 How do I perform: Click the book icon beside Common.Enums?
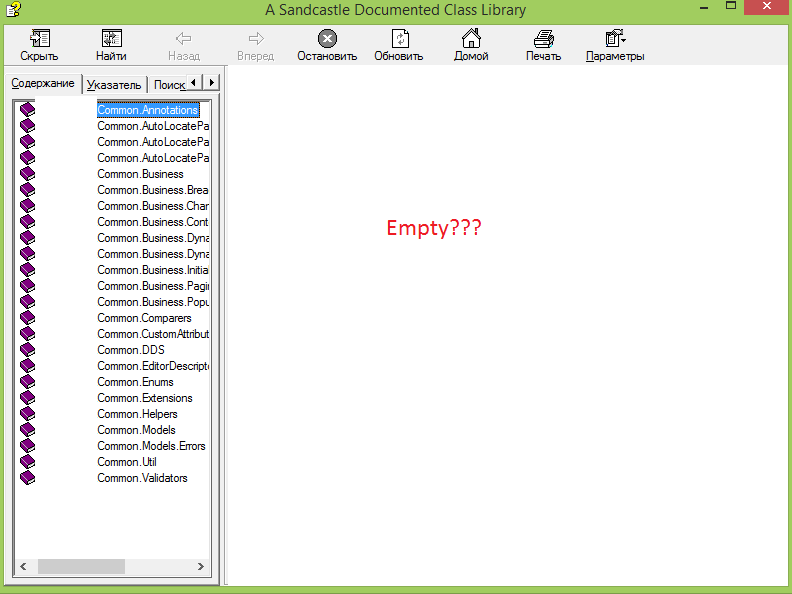(x=27, y=382)
